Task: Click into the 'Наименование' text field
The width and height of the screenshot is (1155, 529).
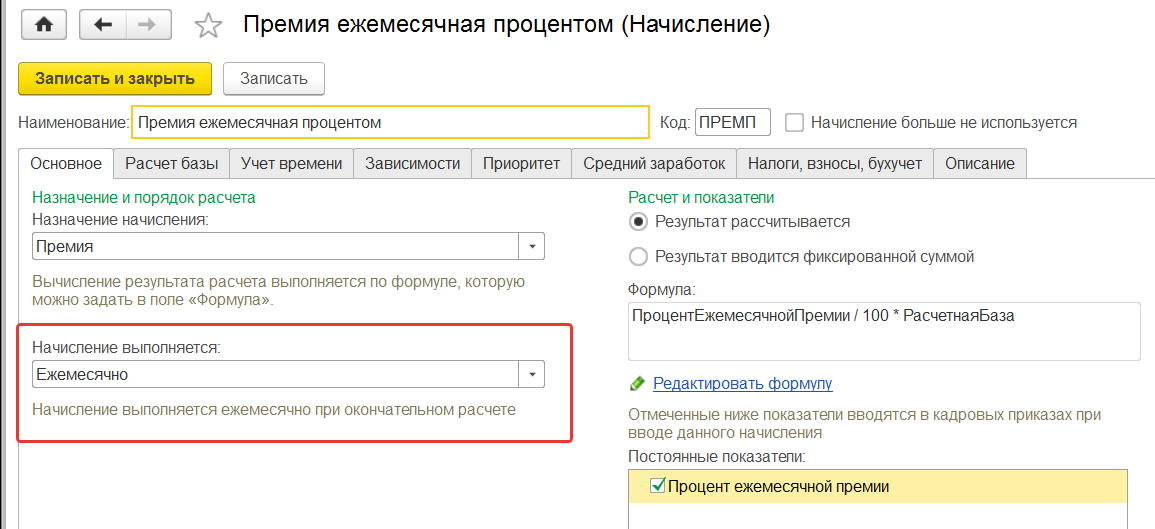Action: 390,123
